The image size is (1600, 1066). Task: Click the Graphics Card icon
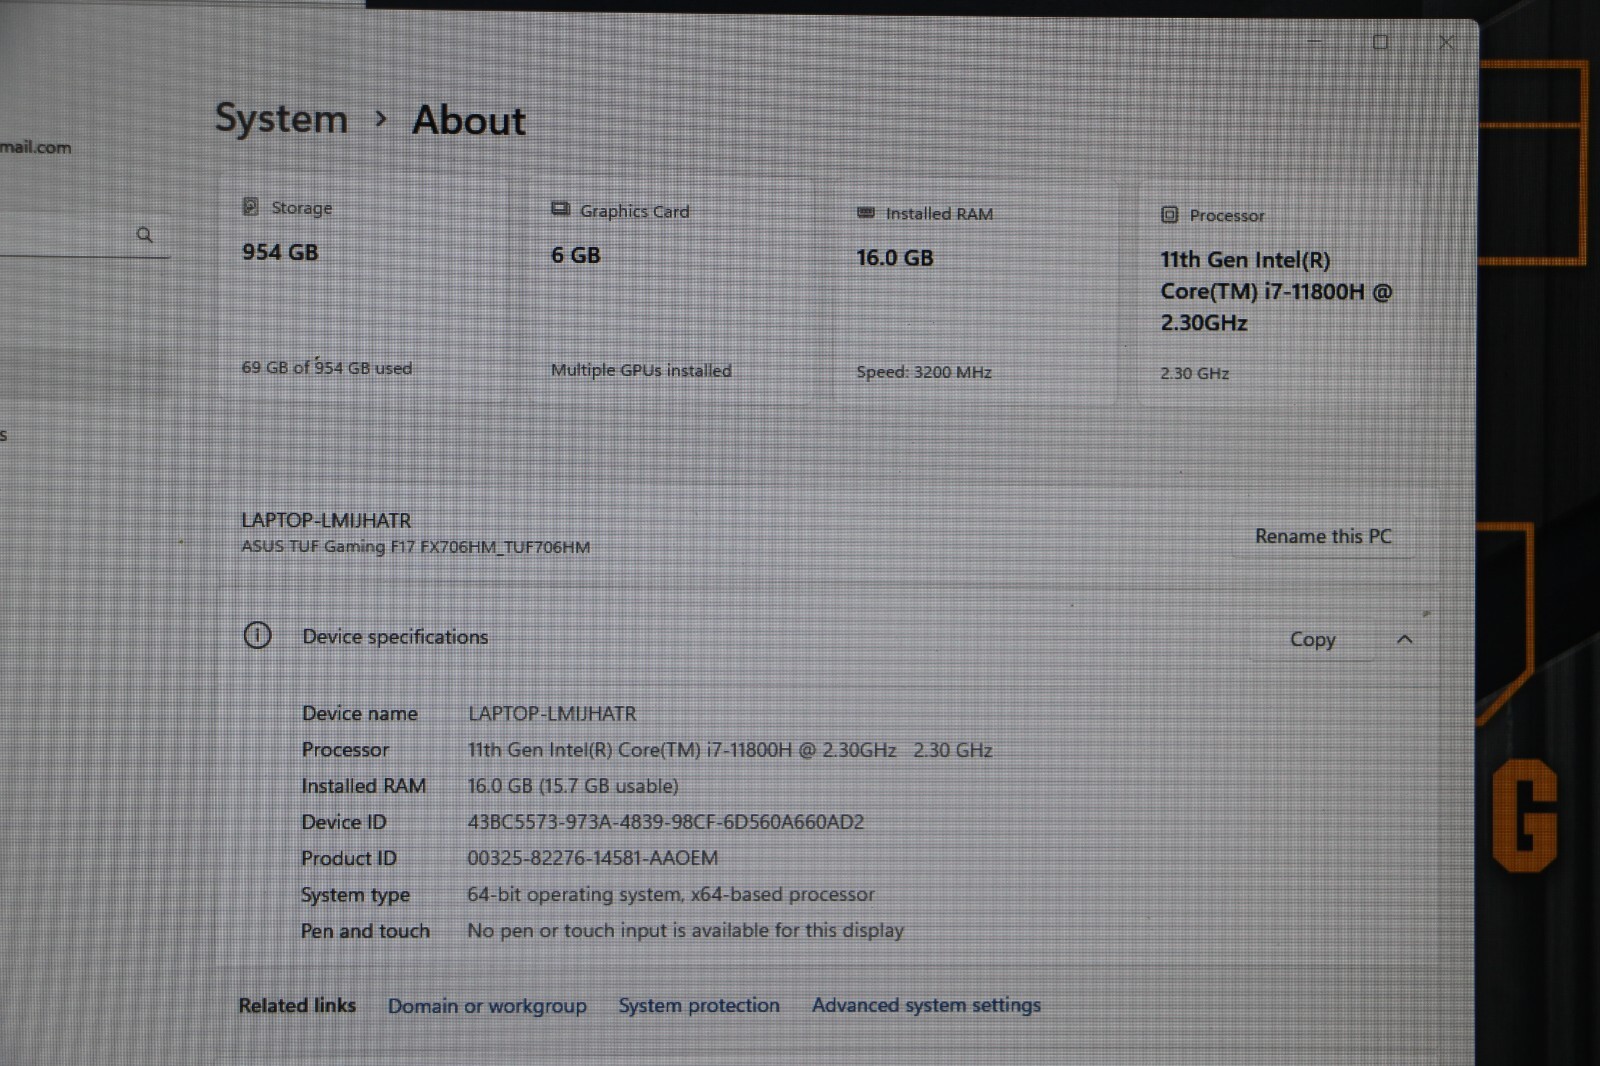click(x=560, y=209)
